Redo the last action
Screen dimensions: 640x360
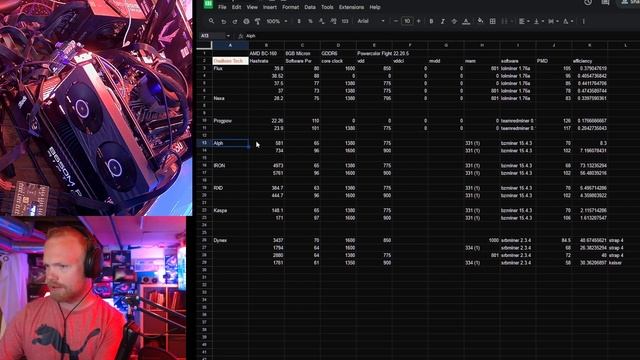point(235,21)
